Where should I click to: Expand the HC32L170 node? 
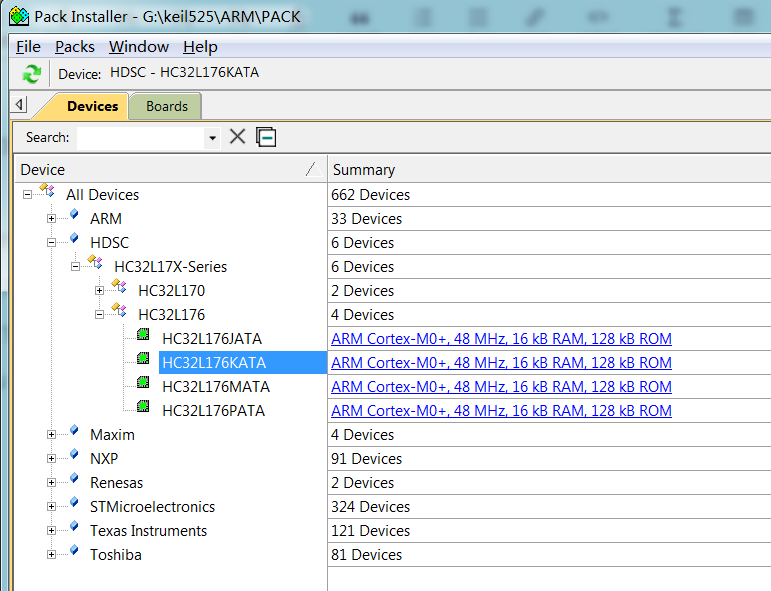pos(99,291)
